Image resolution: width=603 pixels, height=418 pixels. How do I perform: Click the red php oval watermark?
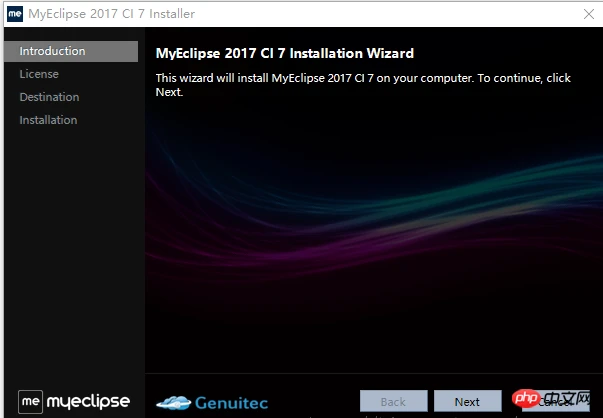click(x=526, y=399)
